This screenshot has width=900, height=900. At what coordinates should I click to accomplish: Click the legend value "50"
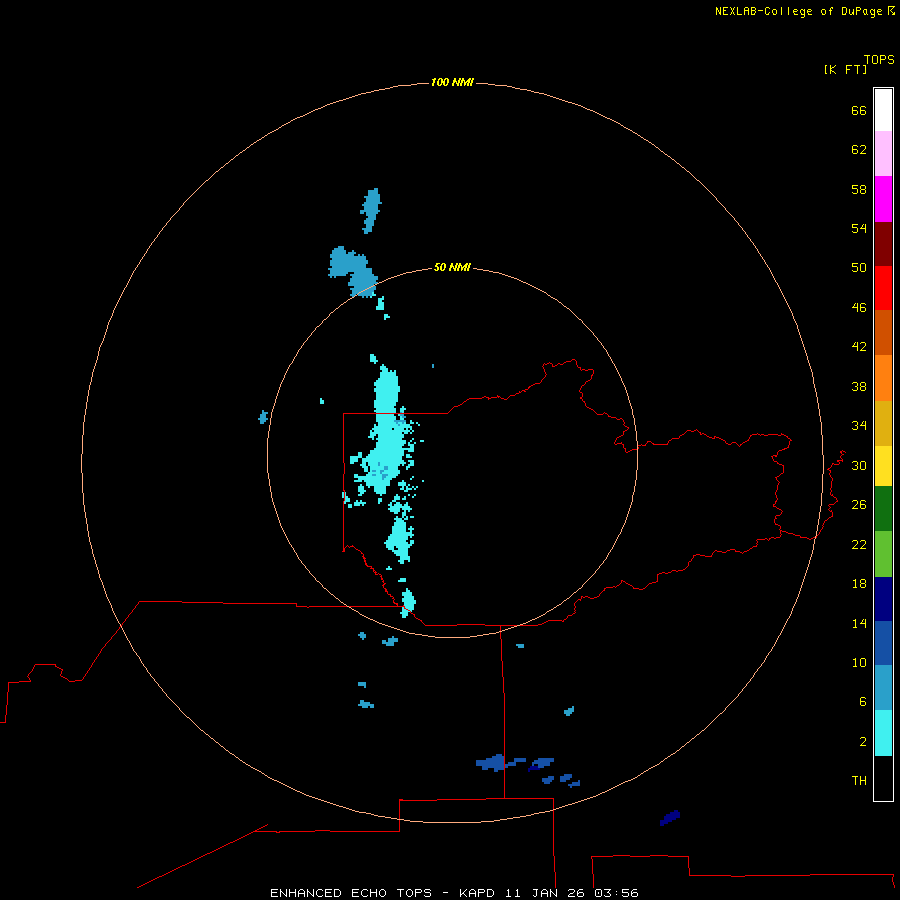859,268
